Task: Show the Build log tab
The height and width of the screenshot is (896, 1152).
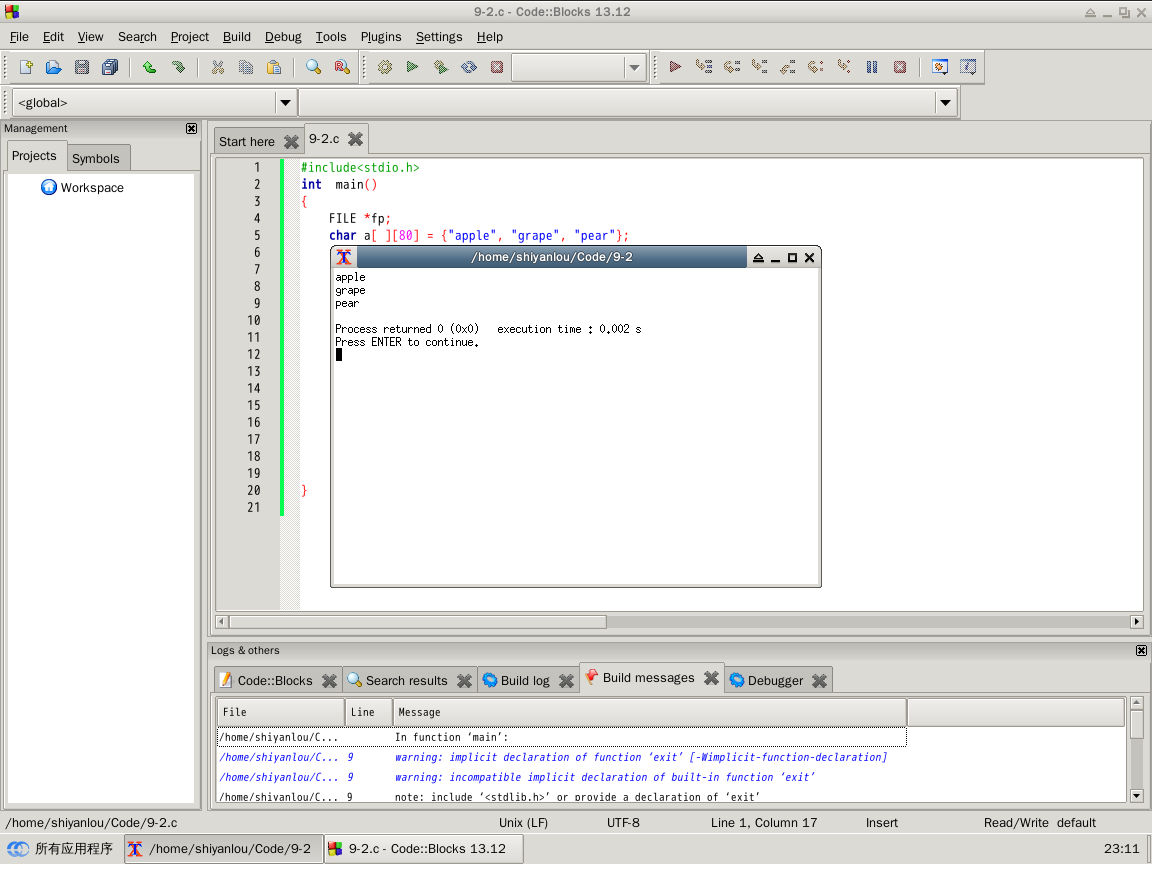Action: pos(525,681)
